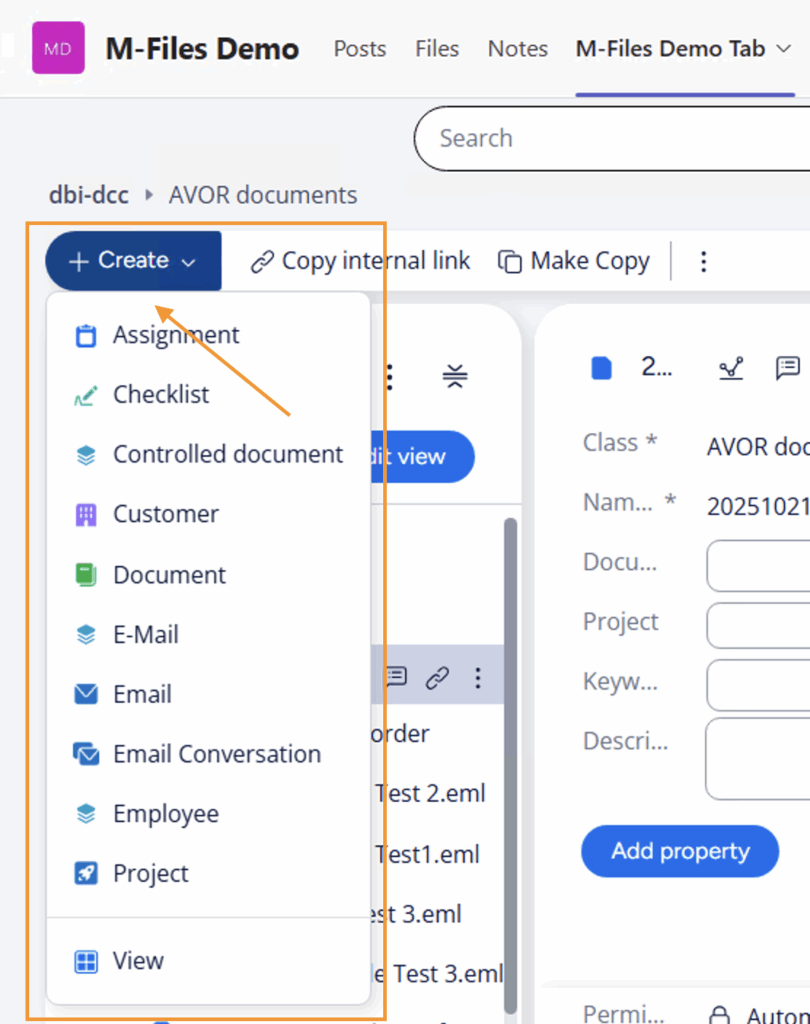Click the Customer building icon
The height and width of the screenshot is (1024, 810).
(x=86, y=515)
